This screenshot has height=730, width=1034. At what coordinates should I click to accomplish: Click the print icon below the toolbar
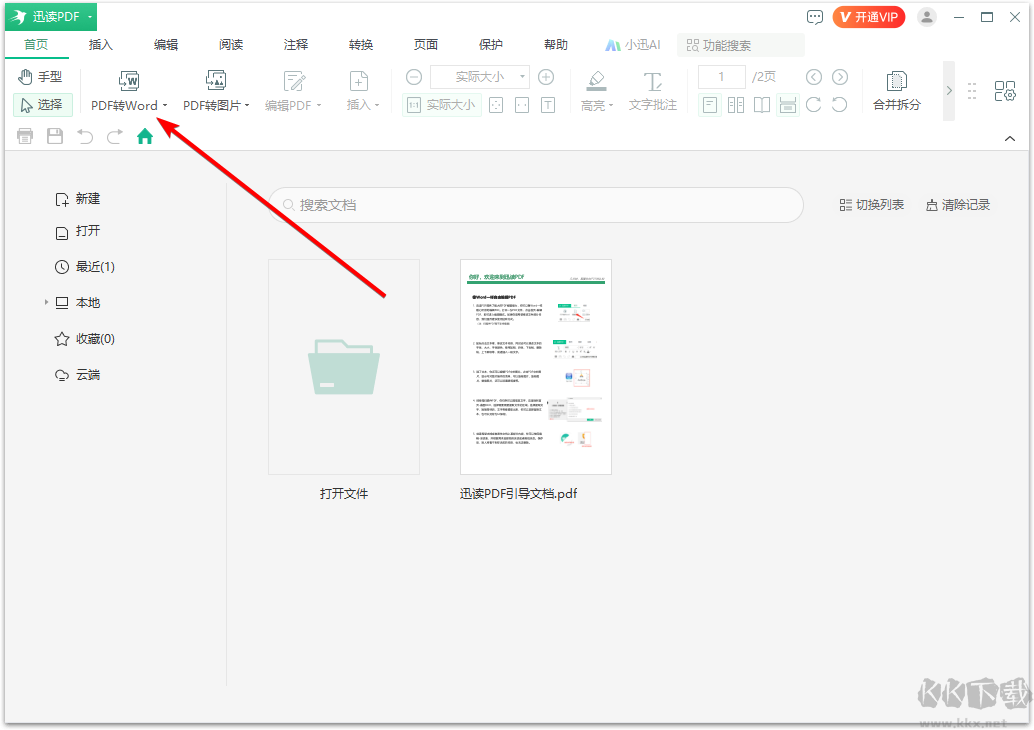24,136
